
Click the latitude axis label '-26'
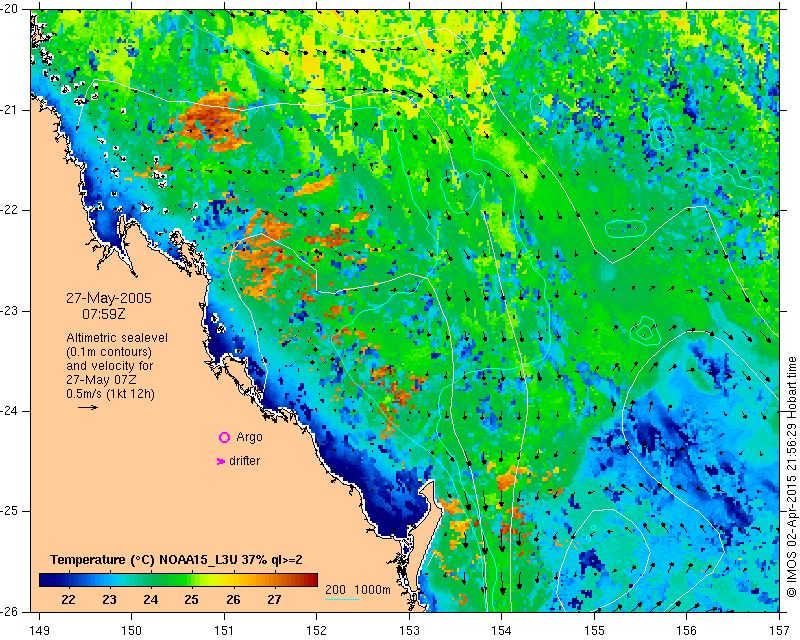point(9,612)
